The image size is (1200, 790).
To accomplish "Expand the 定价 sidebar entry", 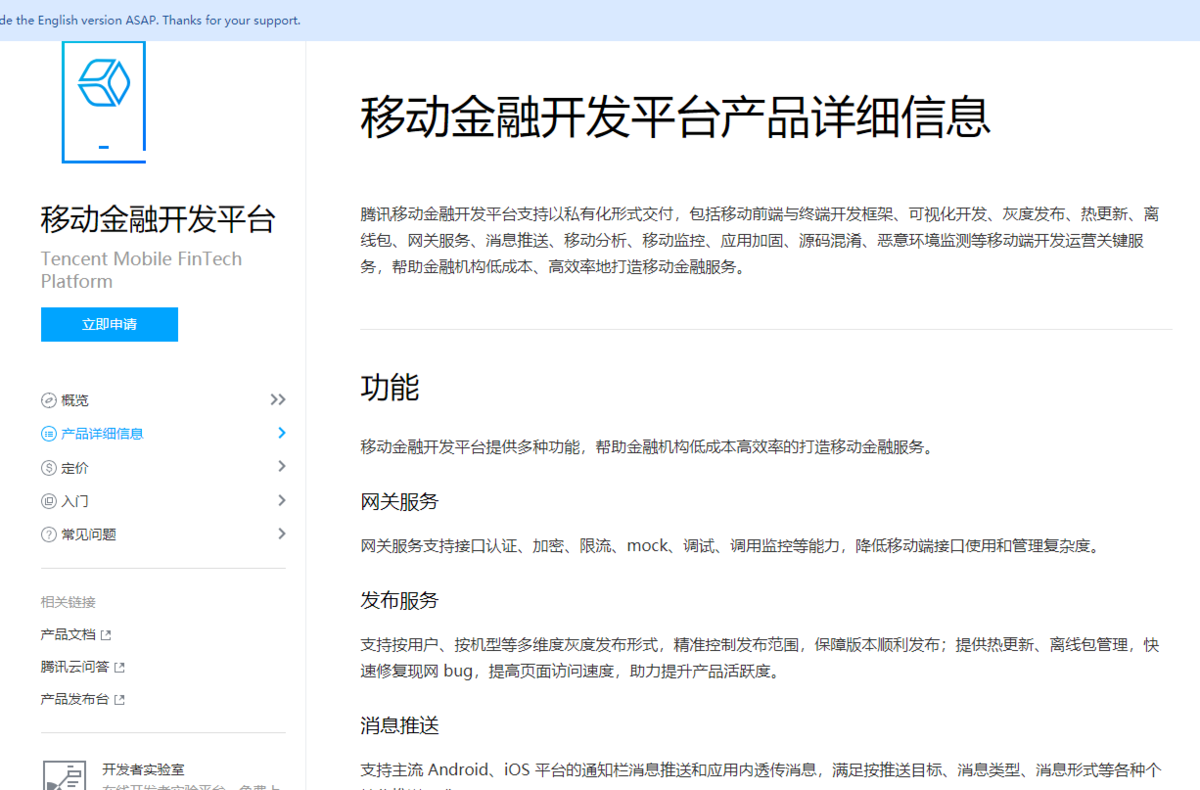I will (x=279, y=466).
